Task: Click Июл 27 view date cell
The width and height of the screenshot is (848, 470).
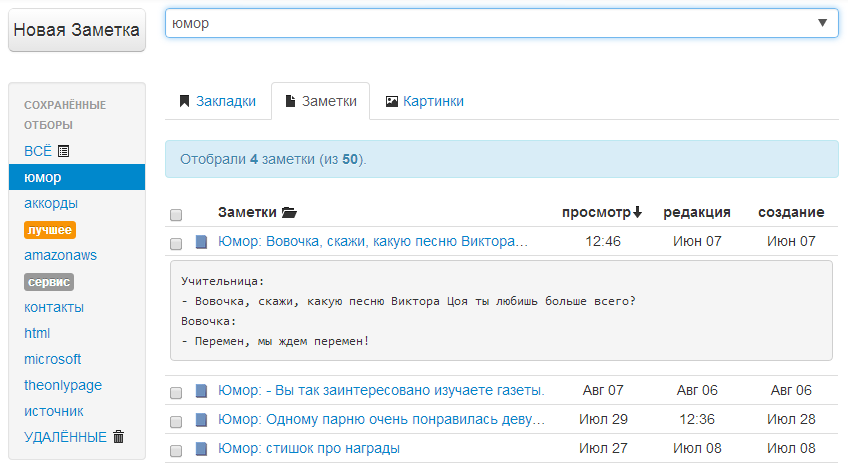Action: click(x=603, y=448)
